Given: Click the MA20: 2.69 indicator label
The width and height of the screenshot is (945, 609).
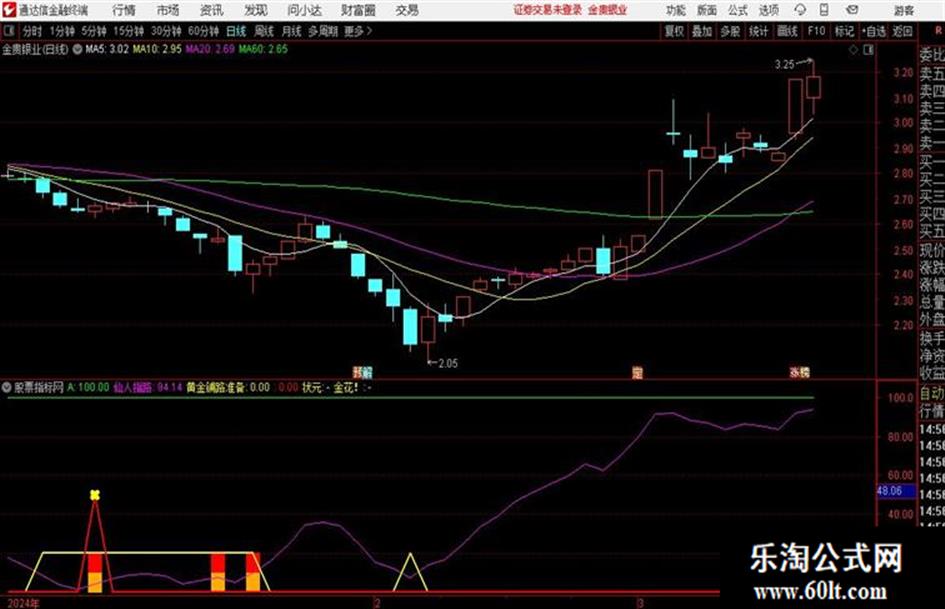Looking at the screenshot, I should point(210,50).
